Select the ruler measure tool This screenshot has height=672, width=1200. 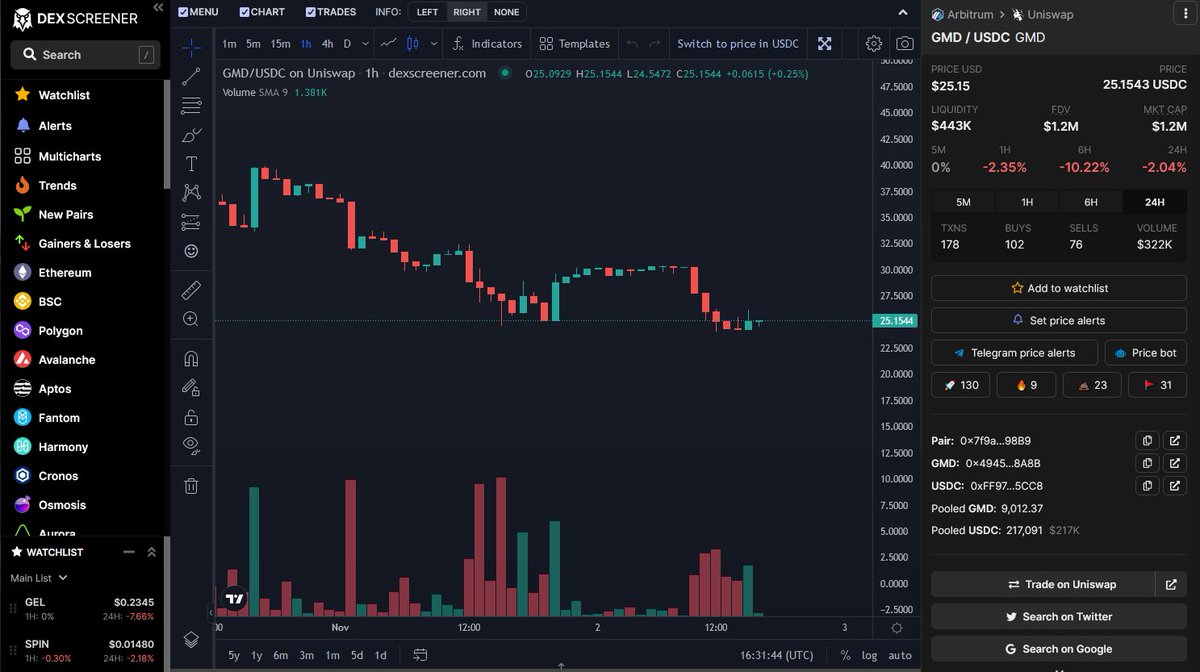191,291
